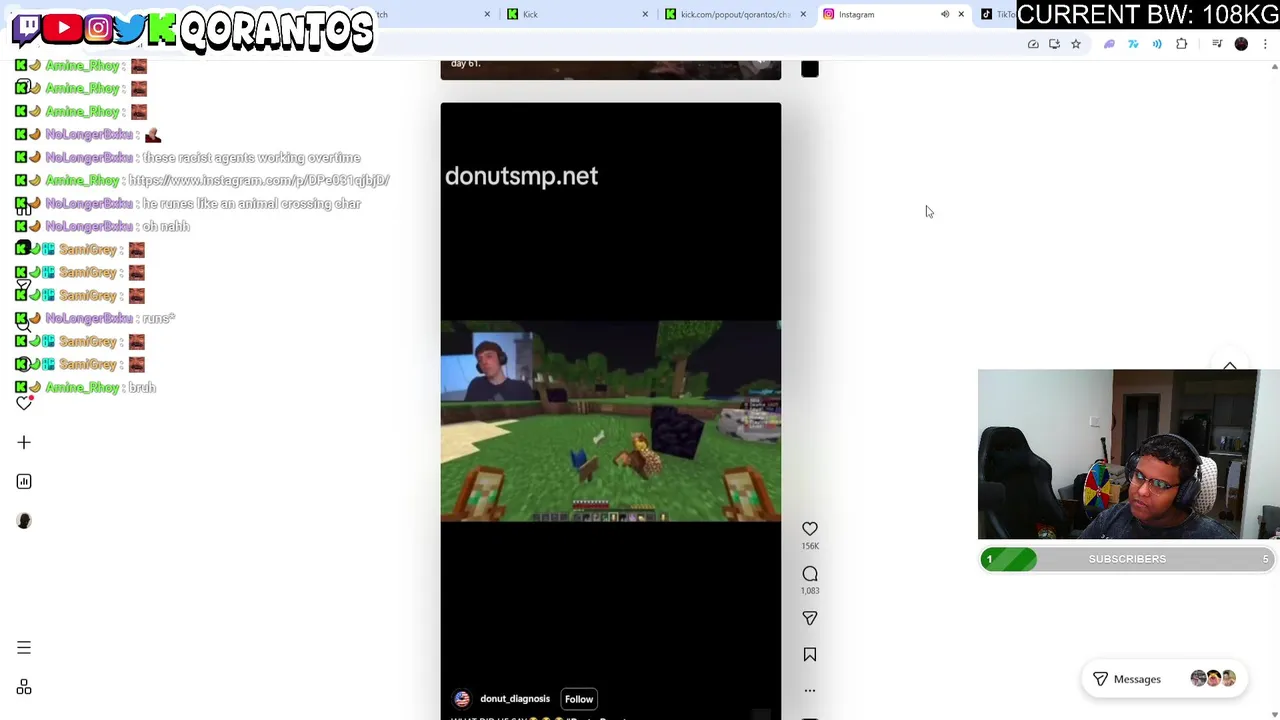Viewport: 1280px width, 720px height.
Task: Follow the donut_diagnosis account
Action: [579, 699]
